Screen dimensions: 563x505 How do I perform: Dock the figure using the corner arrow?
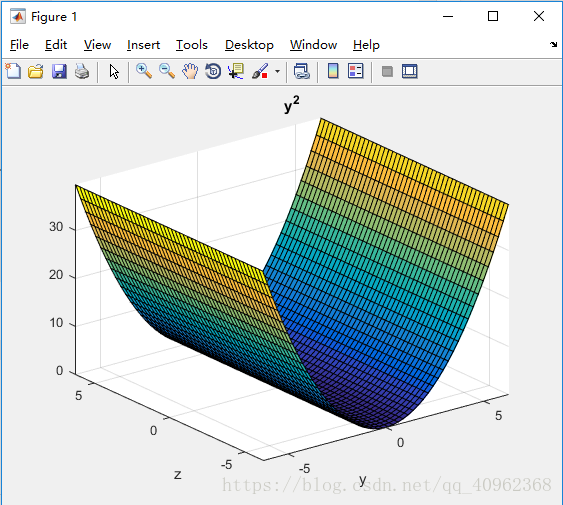tap(553, 45)
